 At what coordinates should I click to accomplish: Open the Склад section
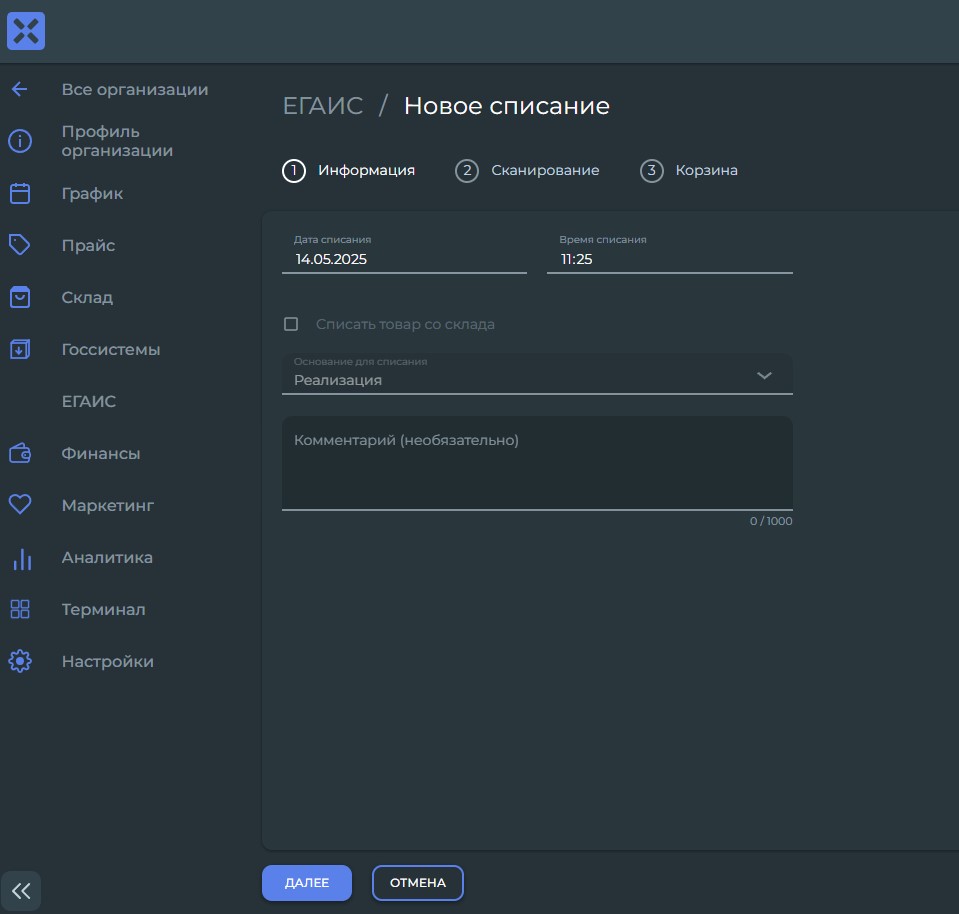(x=87, y=297)
